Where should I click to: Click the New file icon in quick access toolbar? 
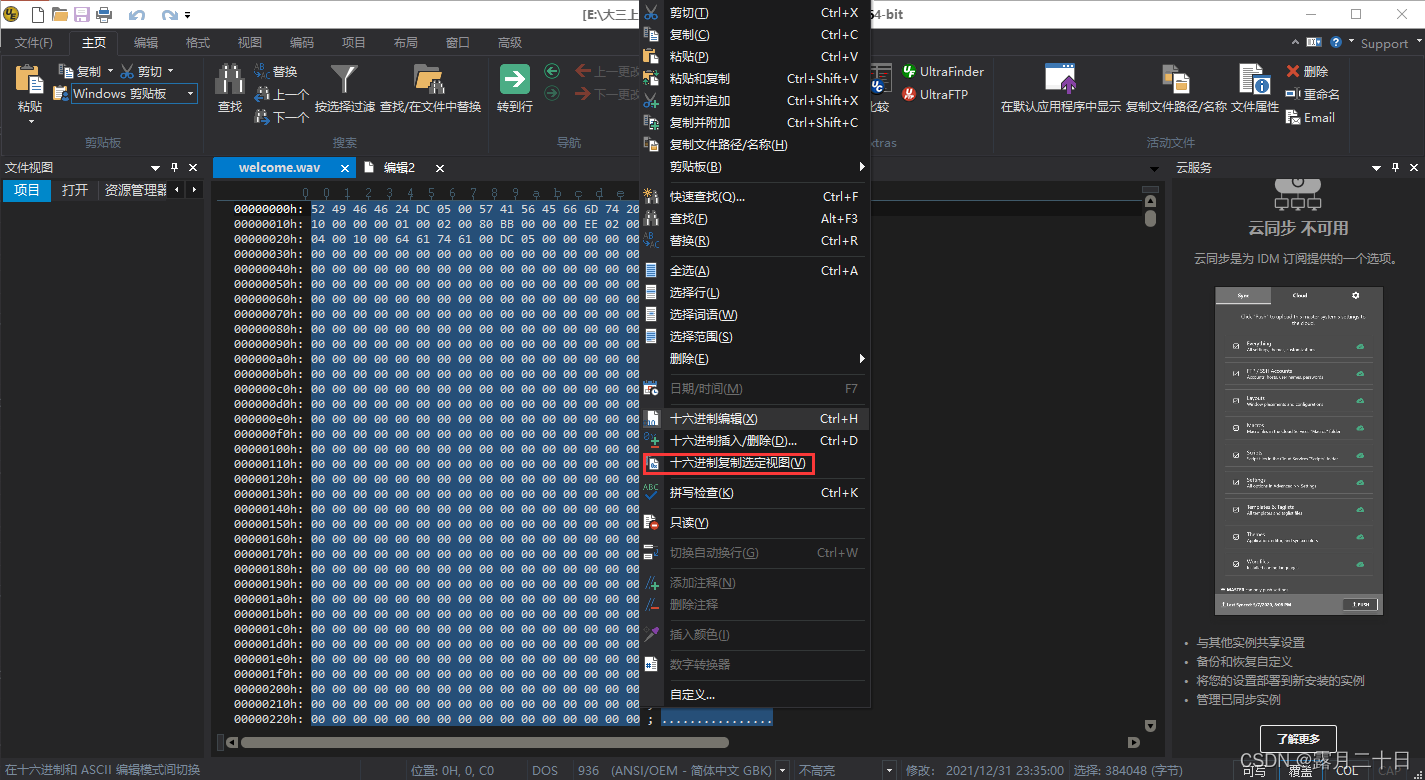click(38, 15)
